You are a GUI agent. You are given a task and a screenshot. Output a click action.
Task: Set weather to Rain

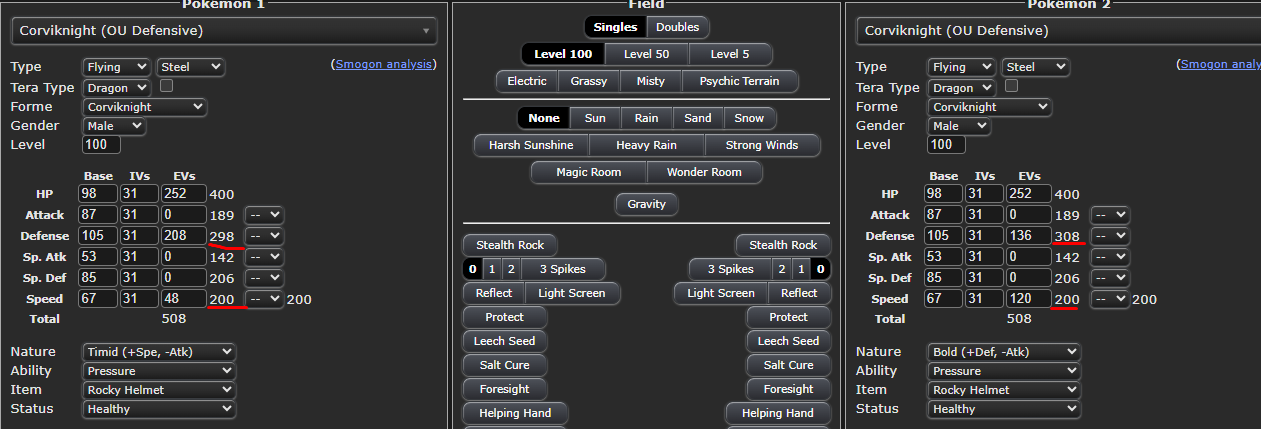click(x=647, y=118)
